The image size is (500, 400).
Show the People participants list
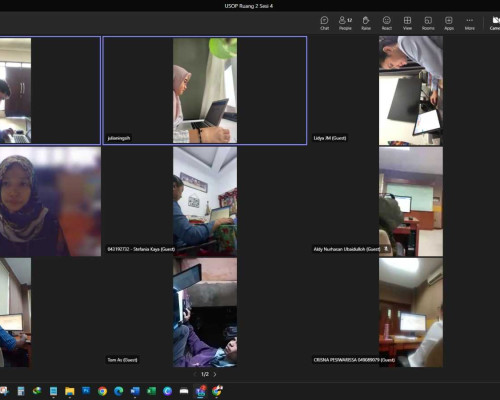point(345,23)
